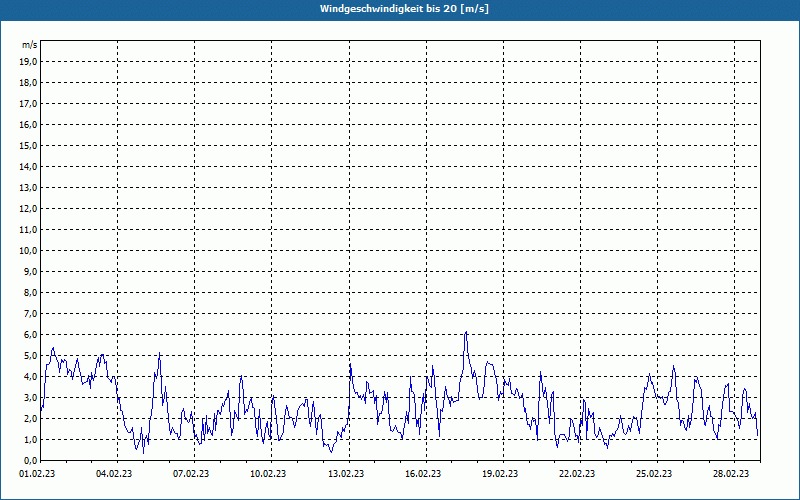Click the chart title 'Windgeschwindigkeit bis 20 [m/s]'
Image resolution: width=800 pixels, height=500 pixels.
pyautogui.click(x=404, y=9)
